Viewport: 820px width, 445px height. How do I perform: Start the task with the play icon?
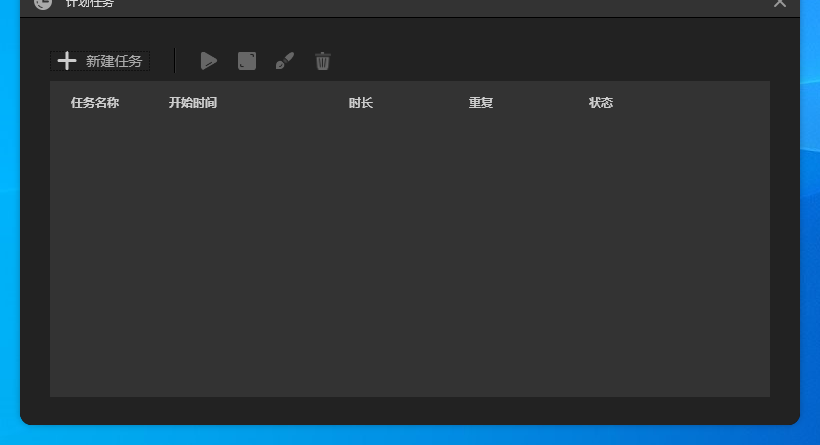click(208, 61)
